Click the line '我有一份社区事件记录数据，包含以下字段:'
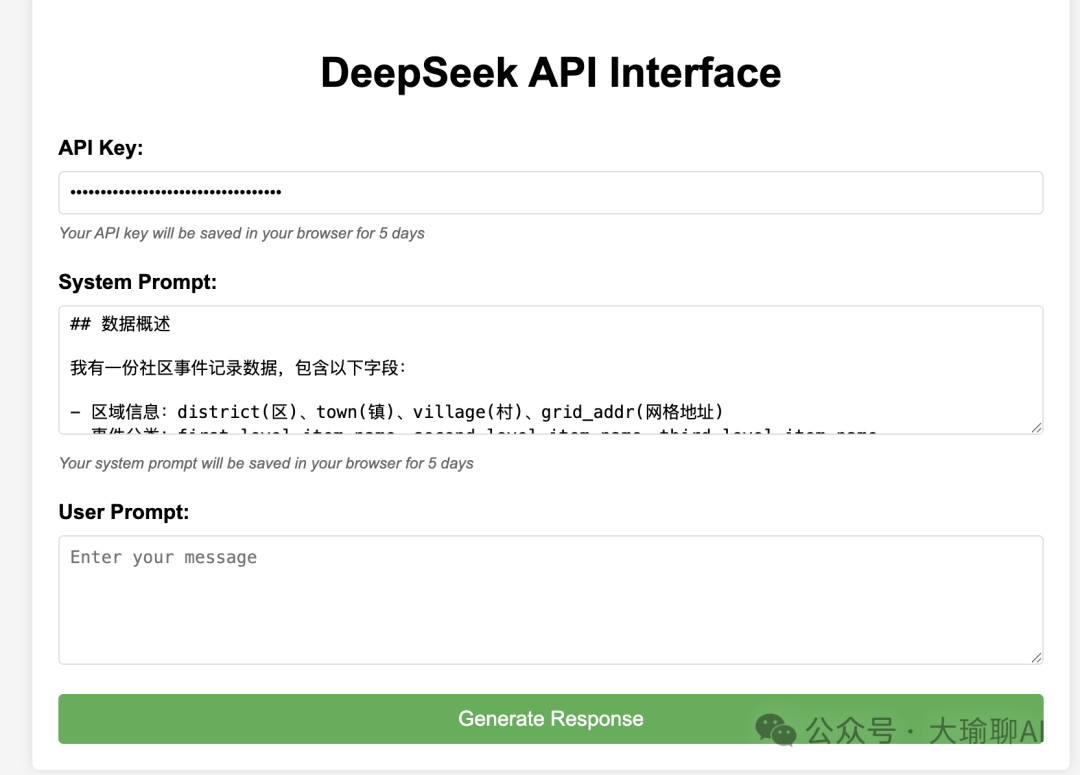Screen dimensions: 1080x775 click(238, 368)
